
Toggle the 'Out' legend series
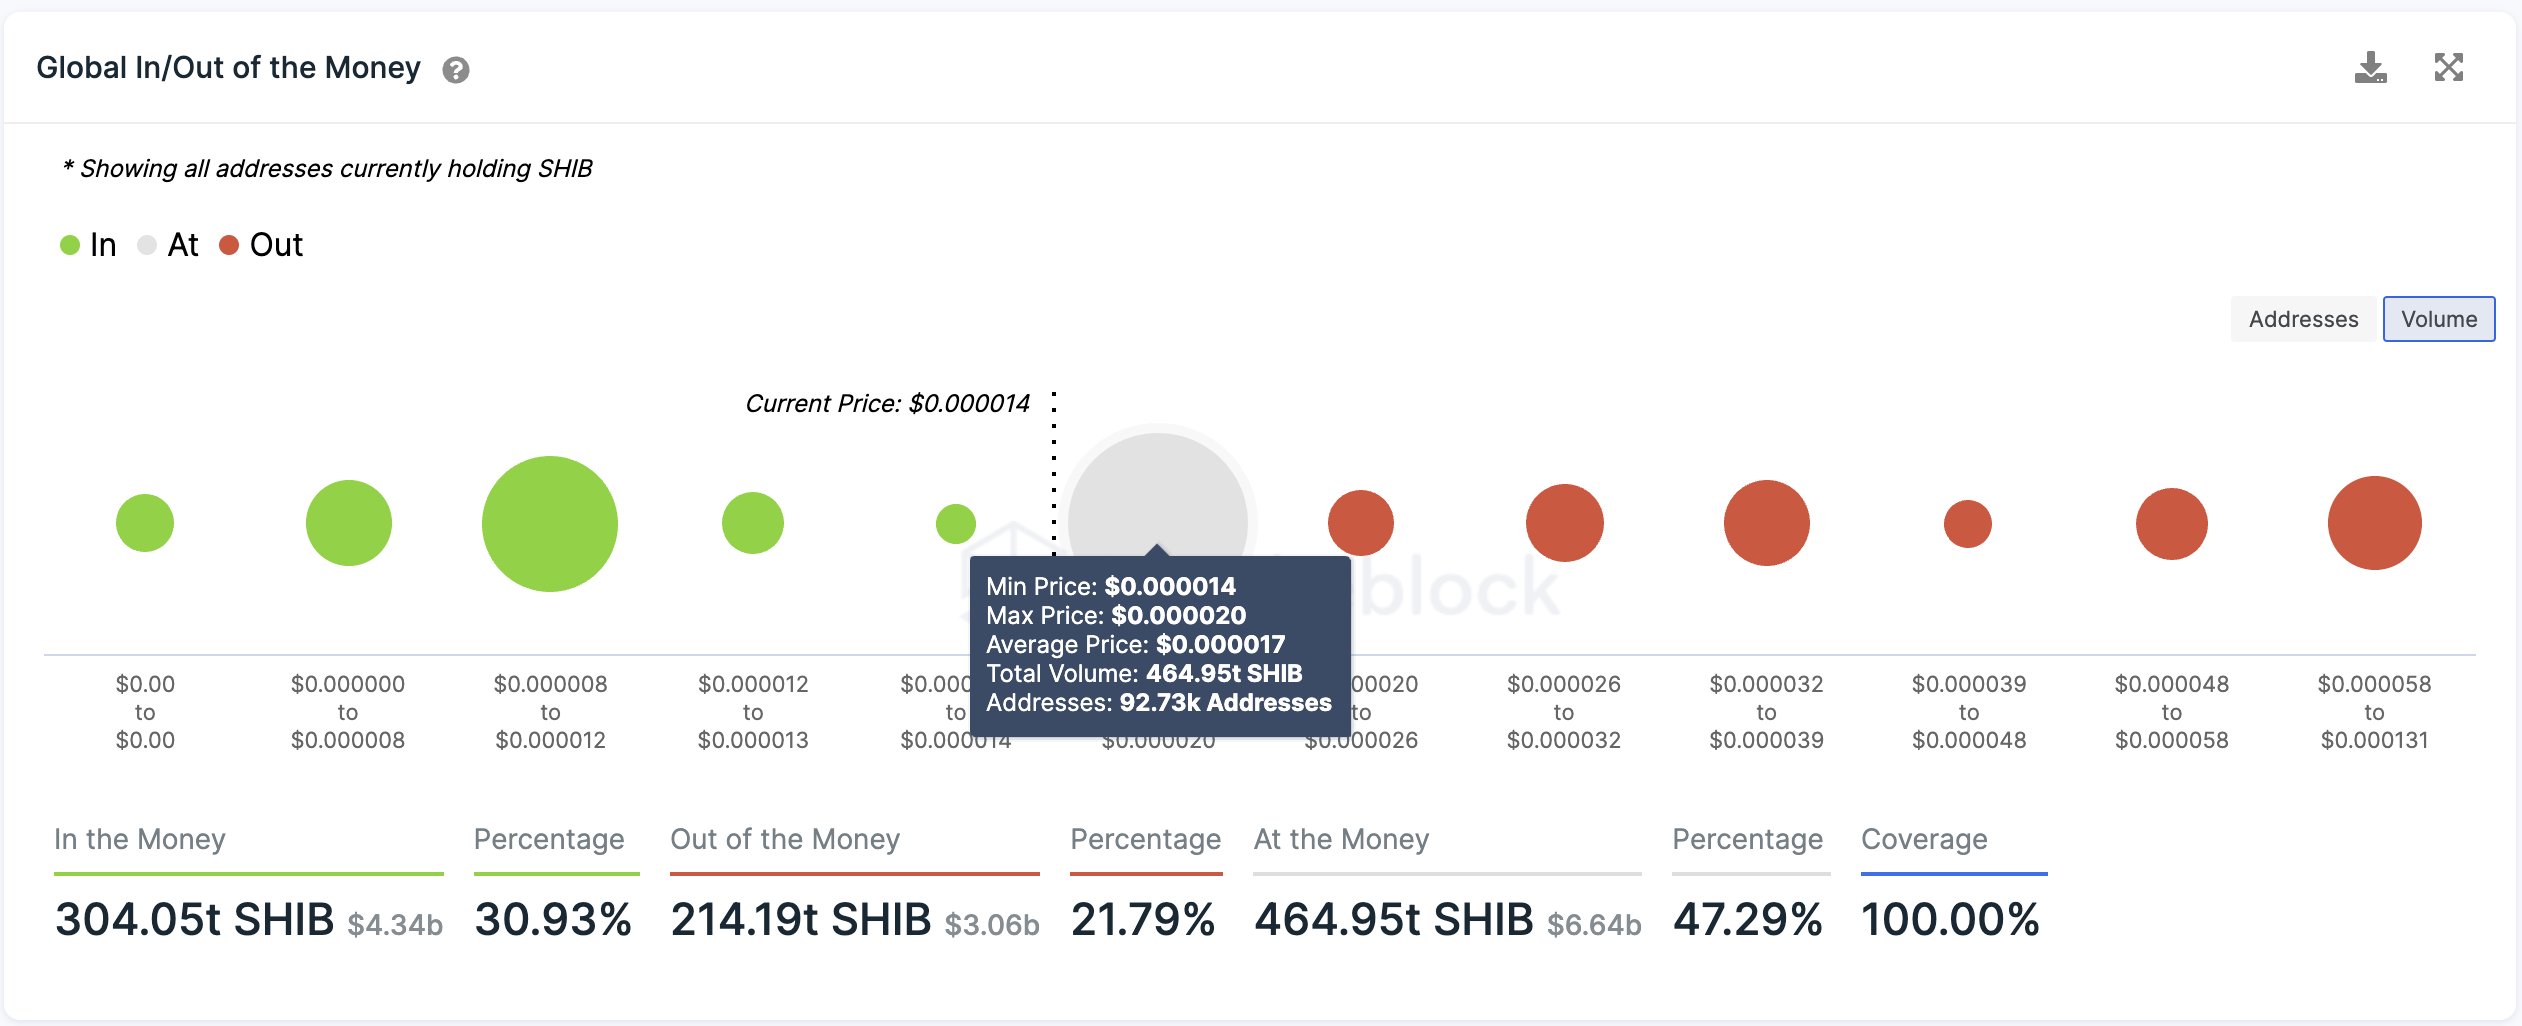[261, 245]
